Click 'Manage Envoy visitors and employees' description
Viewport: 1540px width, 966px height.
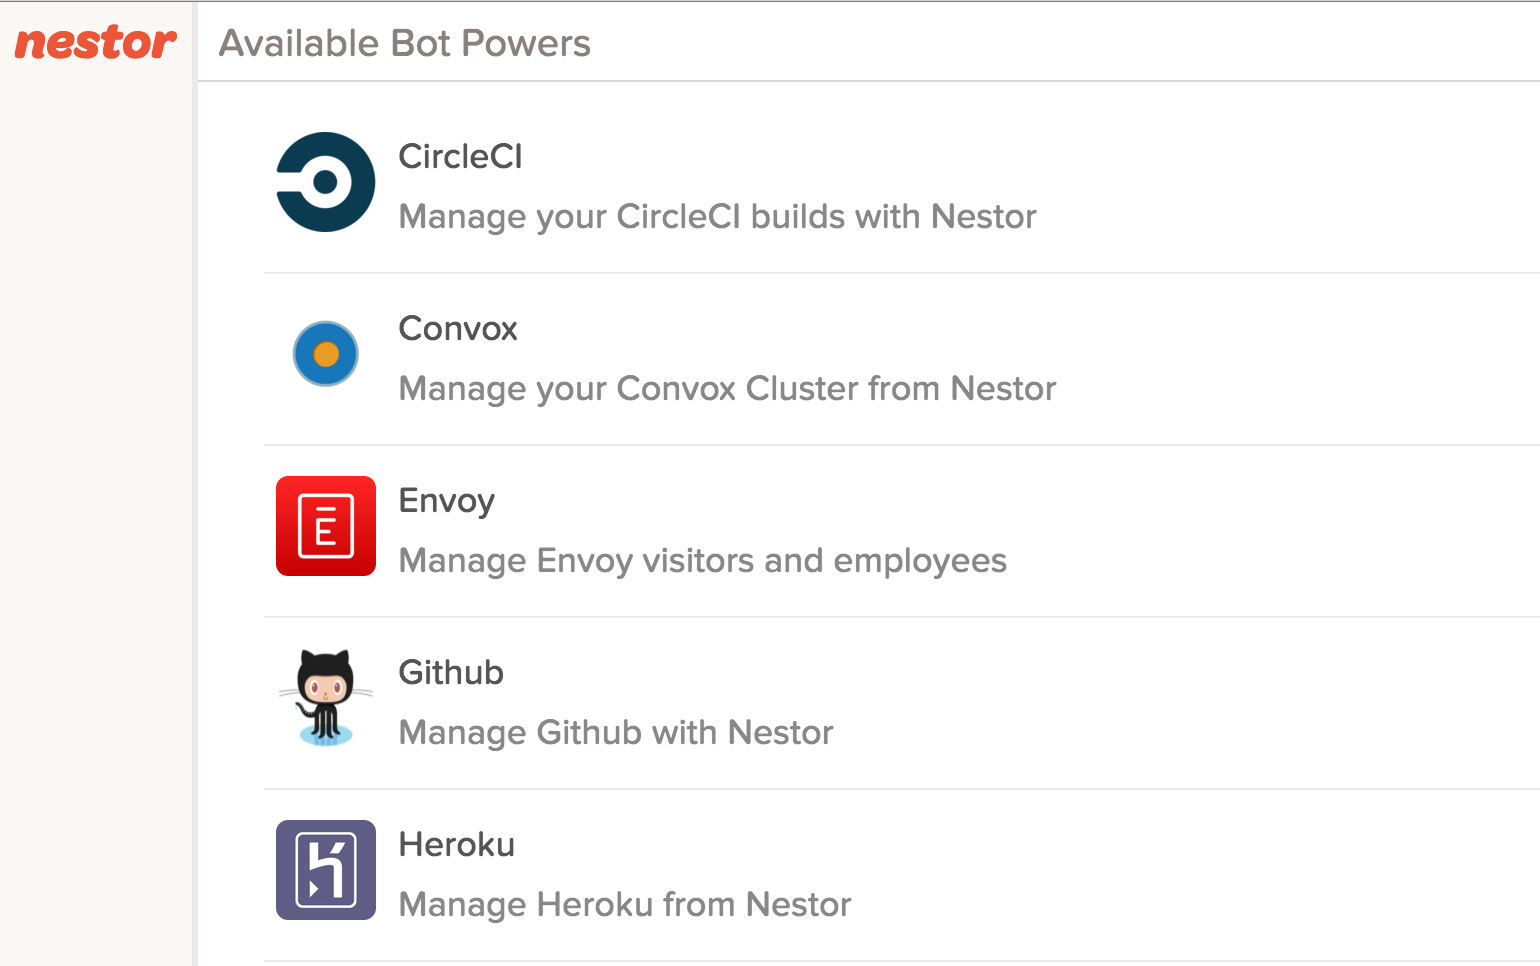coord(702,561)
